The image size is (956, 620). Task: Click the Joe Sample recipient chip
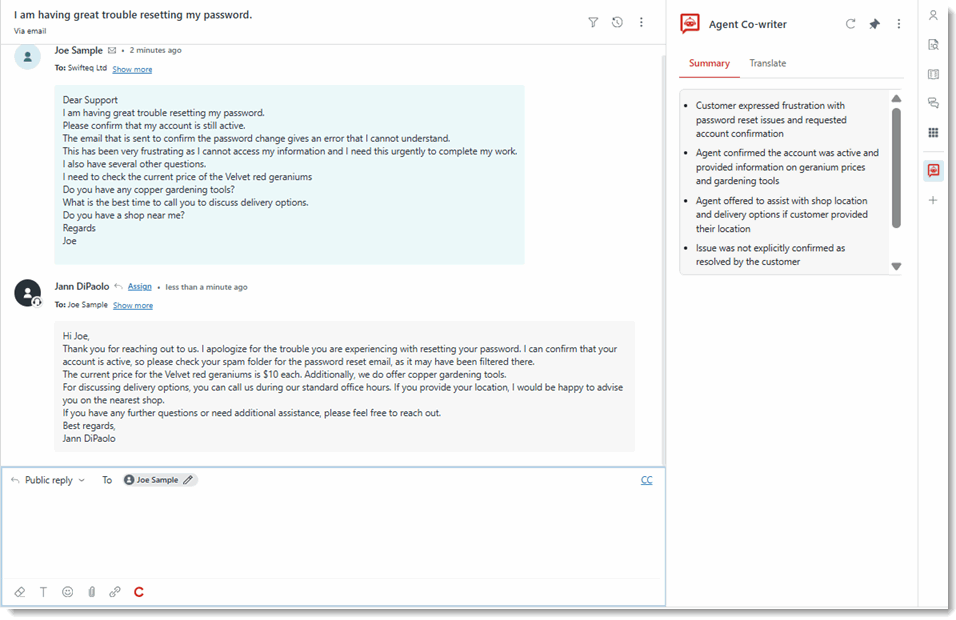click(160, 480)
